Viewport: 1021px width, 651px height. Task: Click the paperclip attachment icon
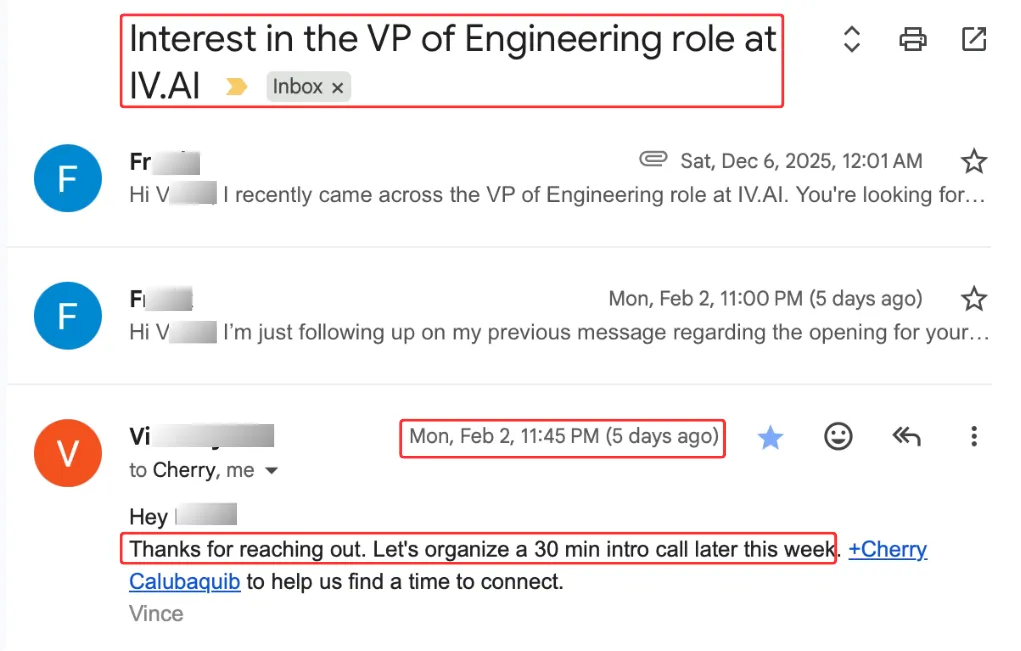coord(653,160)
